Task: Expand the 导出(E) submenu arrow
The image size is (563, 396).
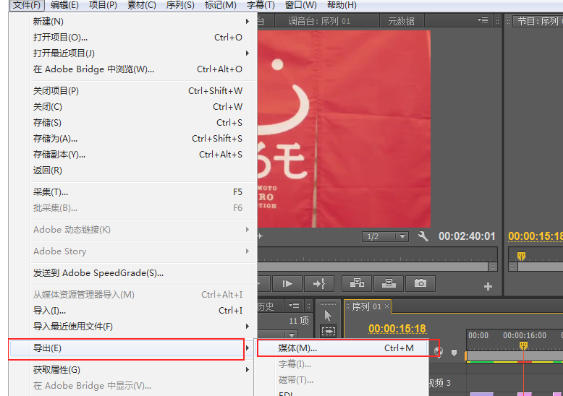Action: [247, 348]
